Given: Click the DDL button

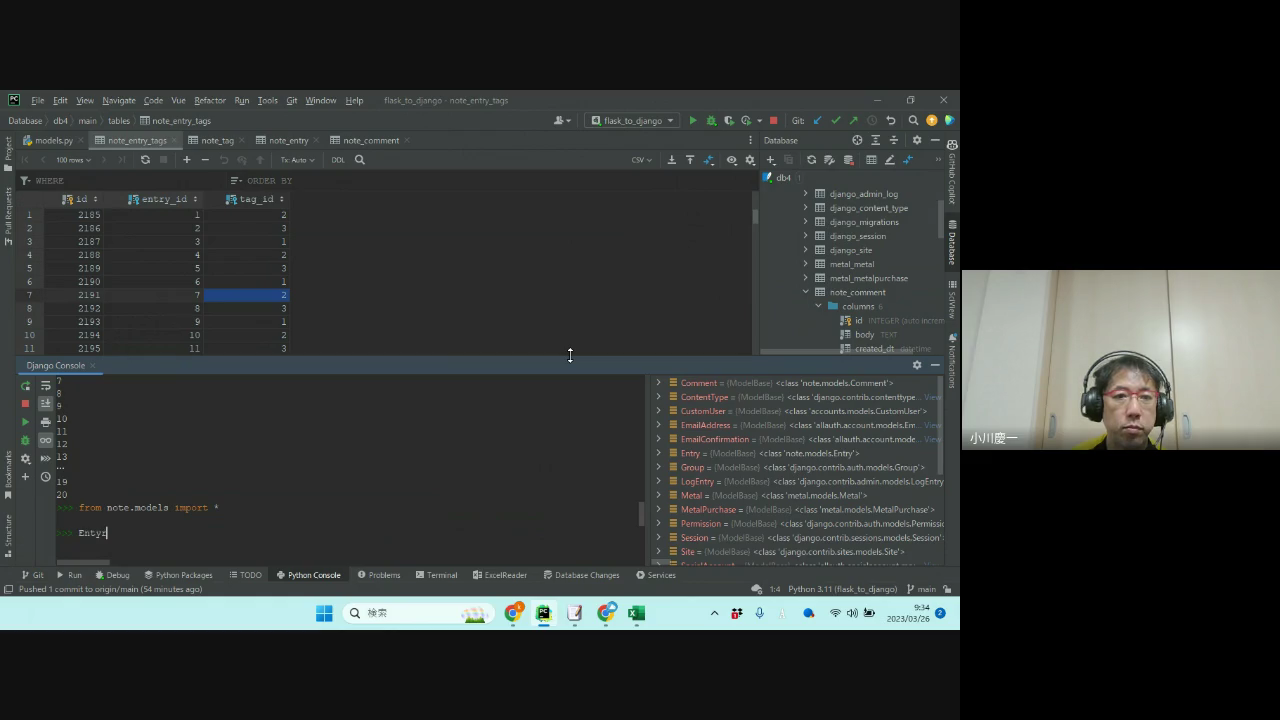Looking at the screenshot, I should coord(338,160).
